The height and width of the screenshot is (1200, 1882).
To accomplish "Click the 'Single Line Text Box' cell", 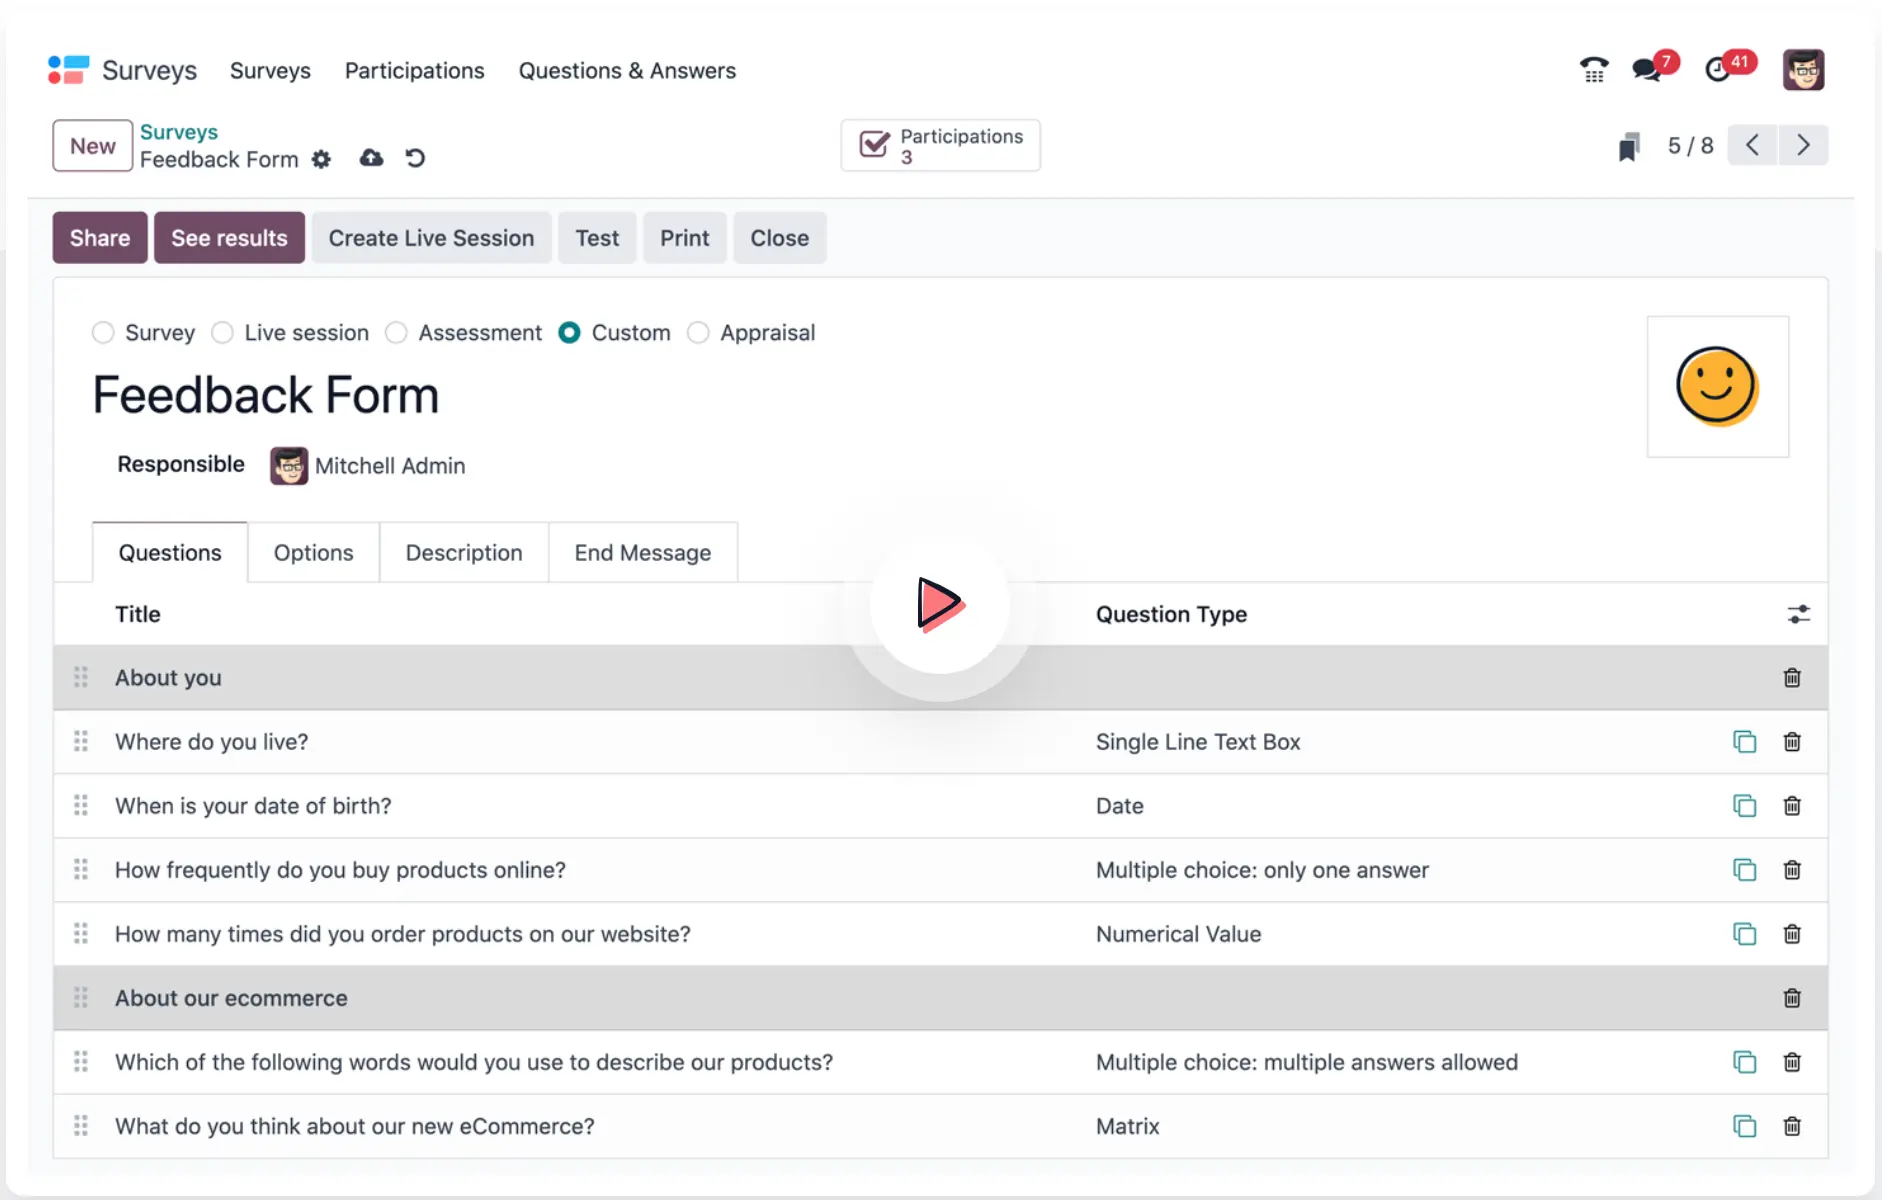I will pos(1198,742).
